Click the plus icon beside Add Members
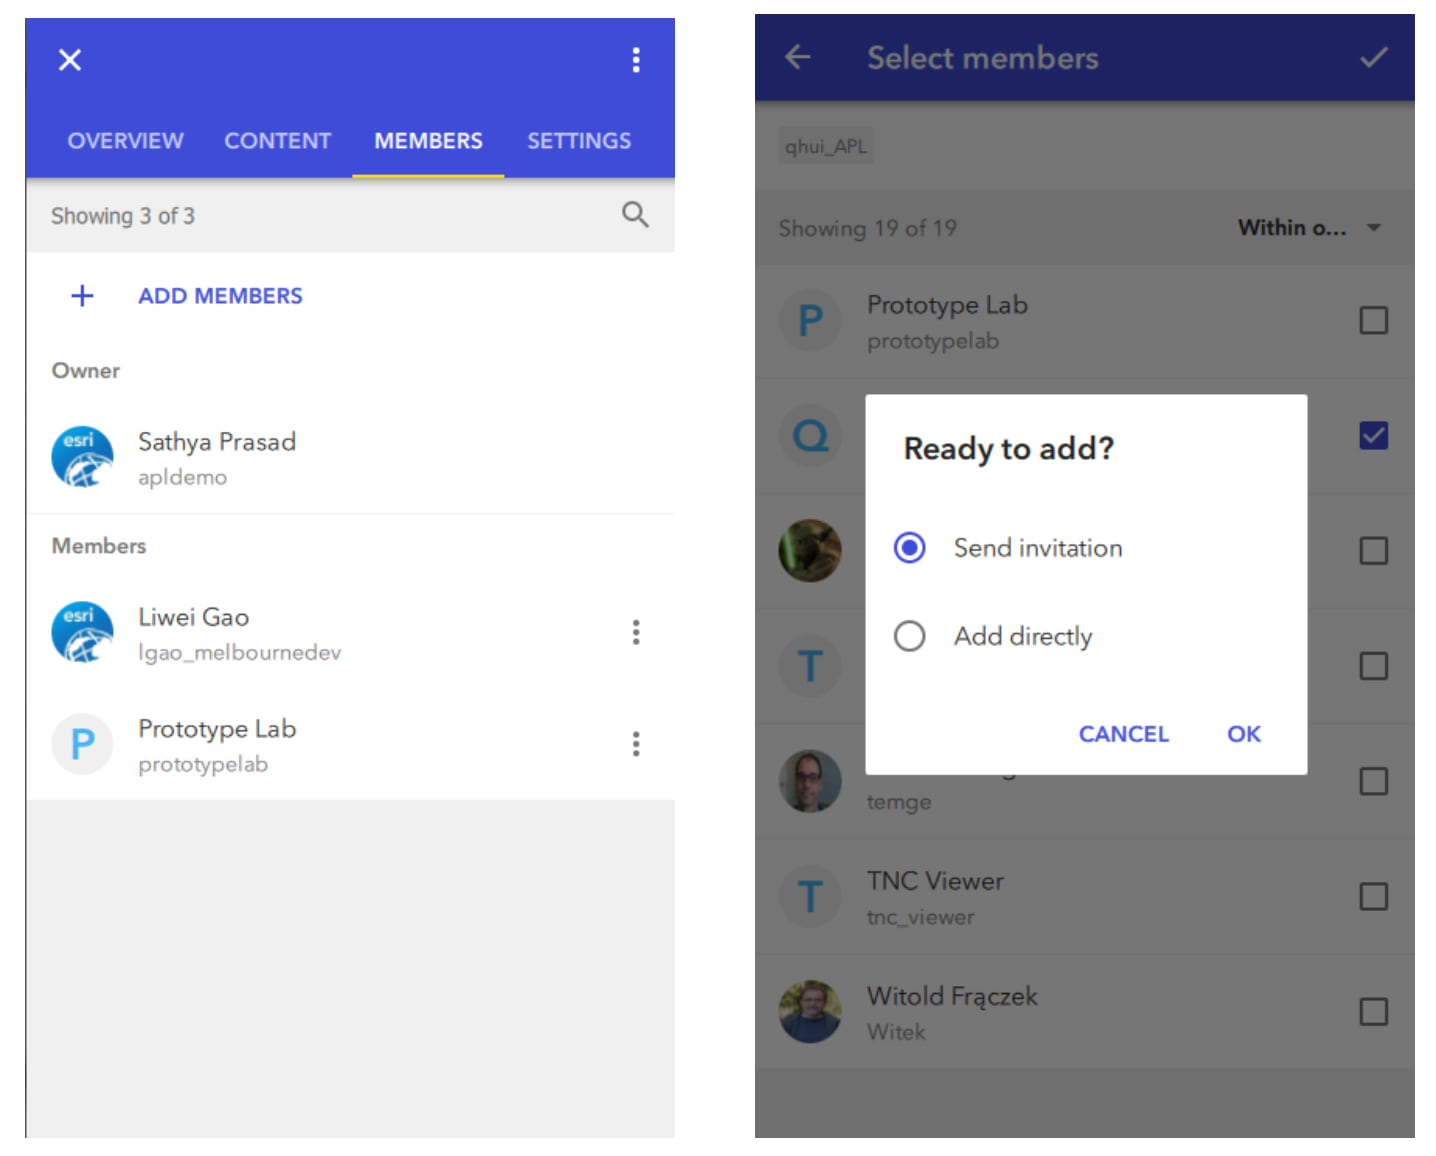This screenshot has height=1156, width=1436. [82, 296]
